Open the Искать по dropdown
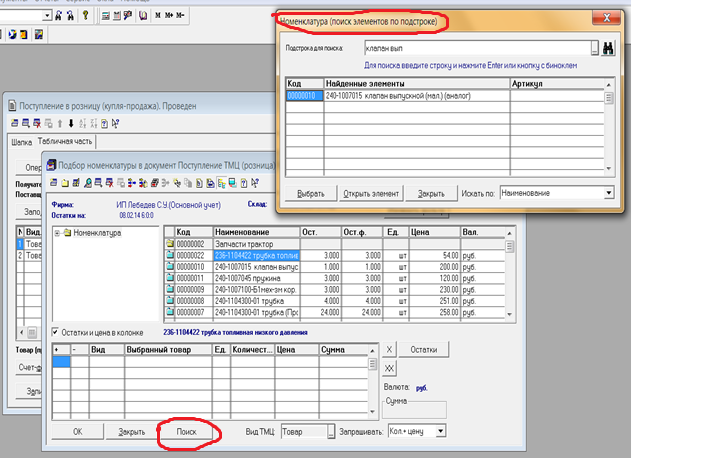The height and width of the screenshot is (458, 714). [x=607, y=193]
